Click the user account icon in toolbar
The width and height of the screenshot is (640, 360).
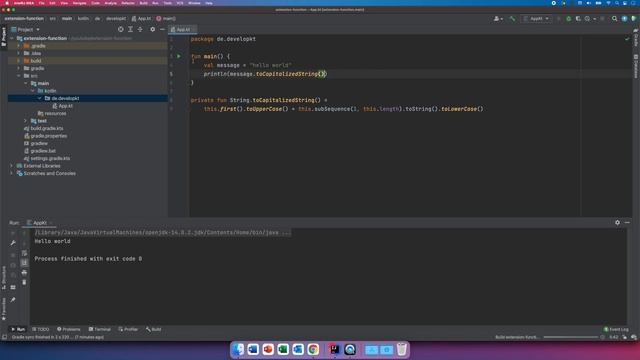coord(498,19)
